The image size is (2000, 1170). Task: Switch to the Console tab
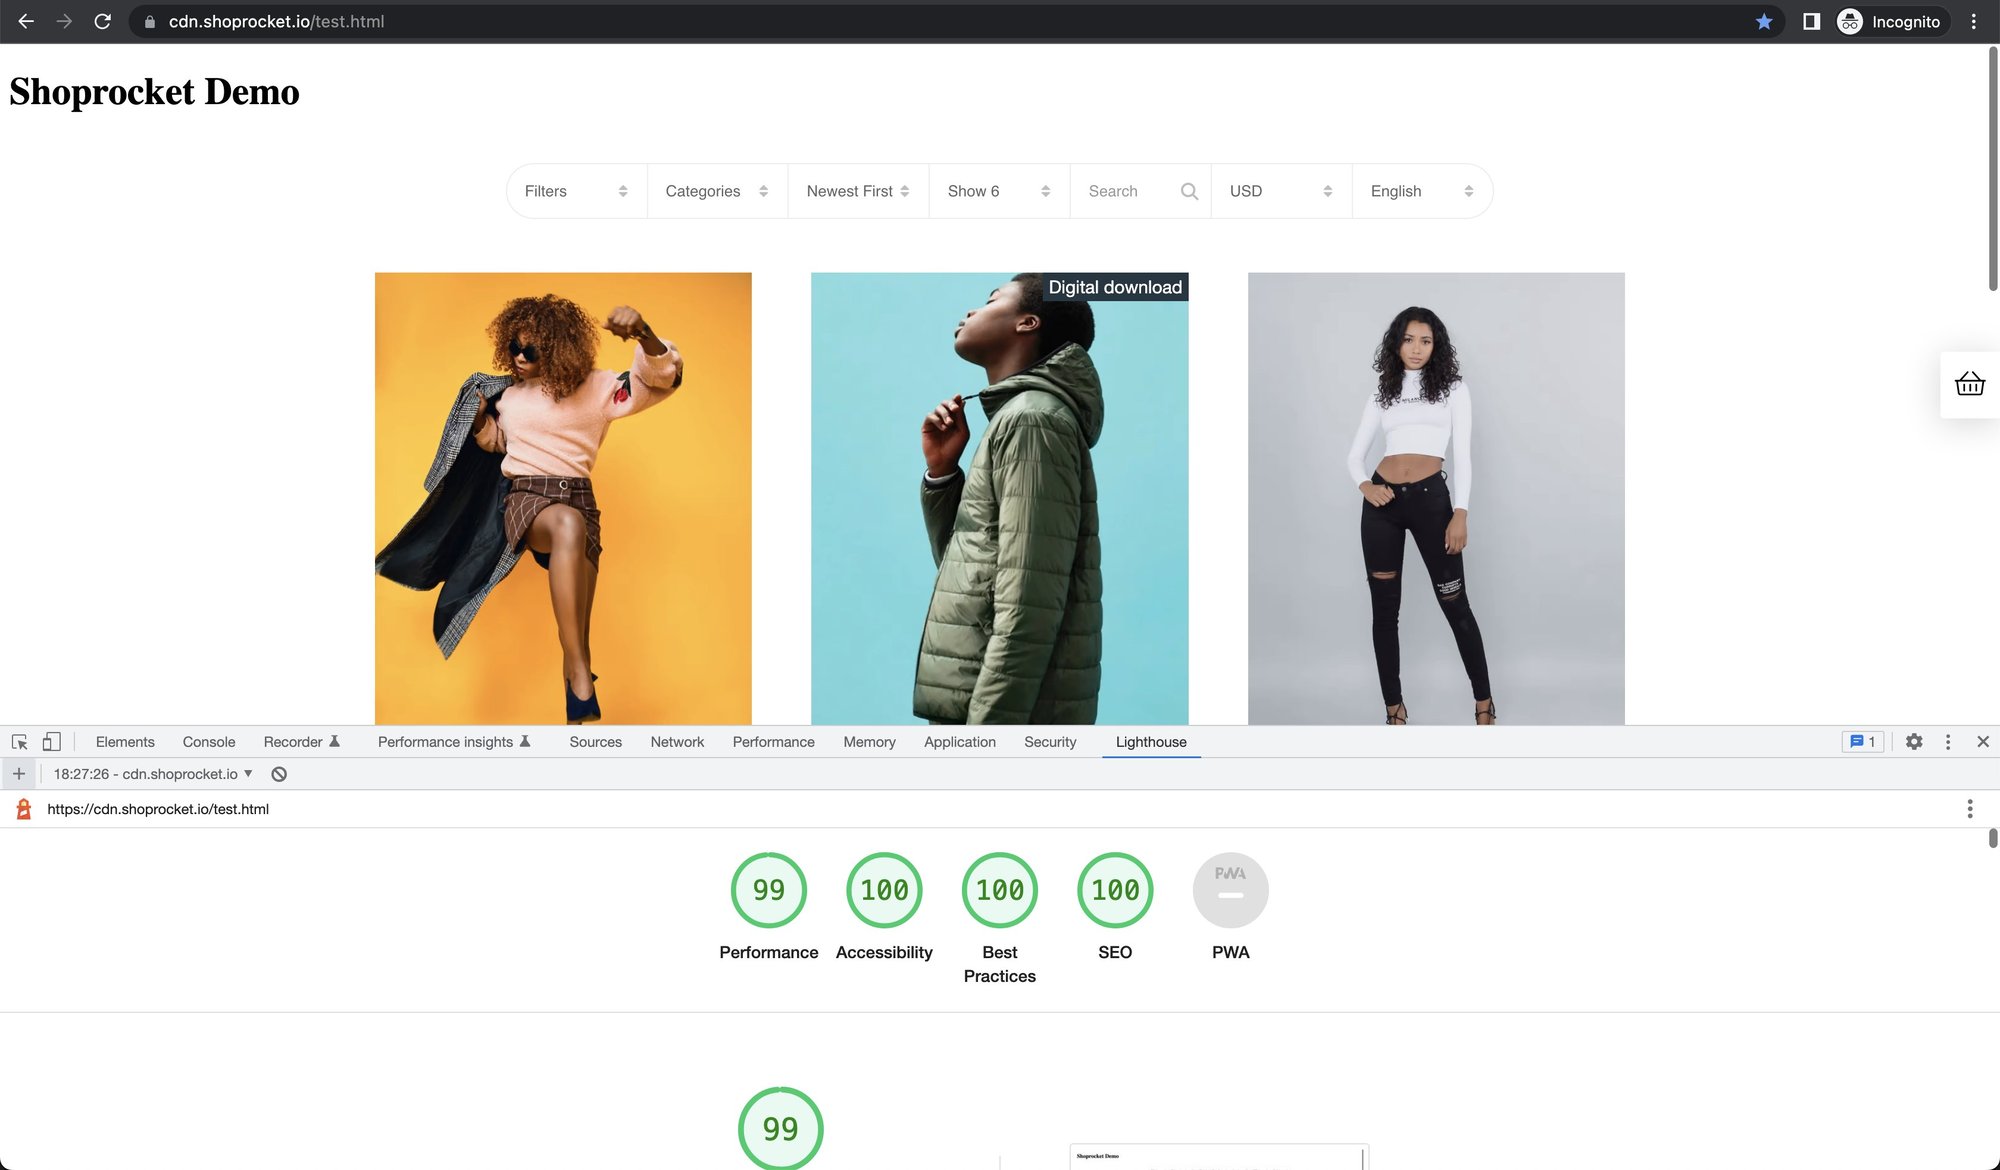tap(209, 742)
